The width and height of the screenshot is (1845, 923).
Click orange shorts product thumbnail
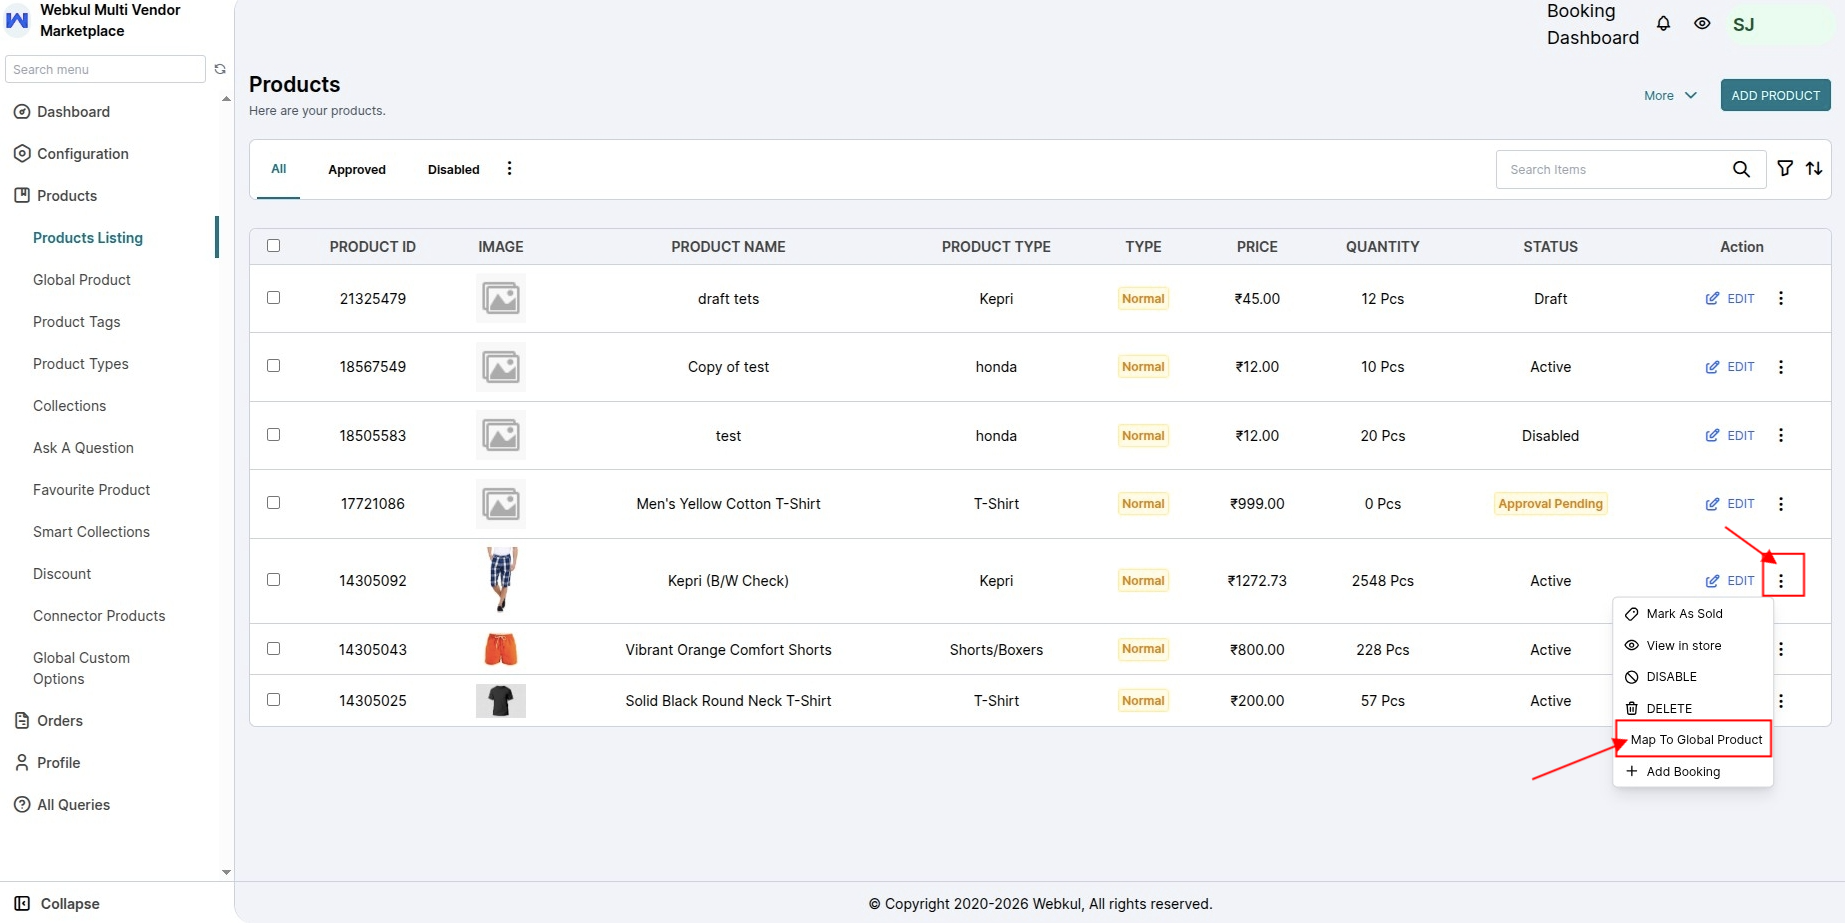tap(501, 649)
